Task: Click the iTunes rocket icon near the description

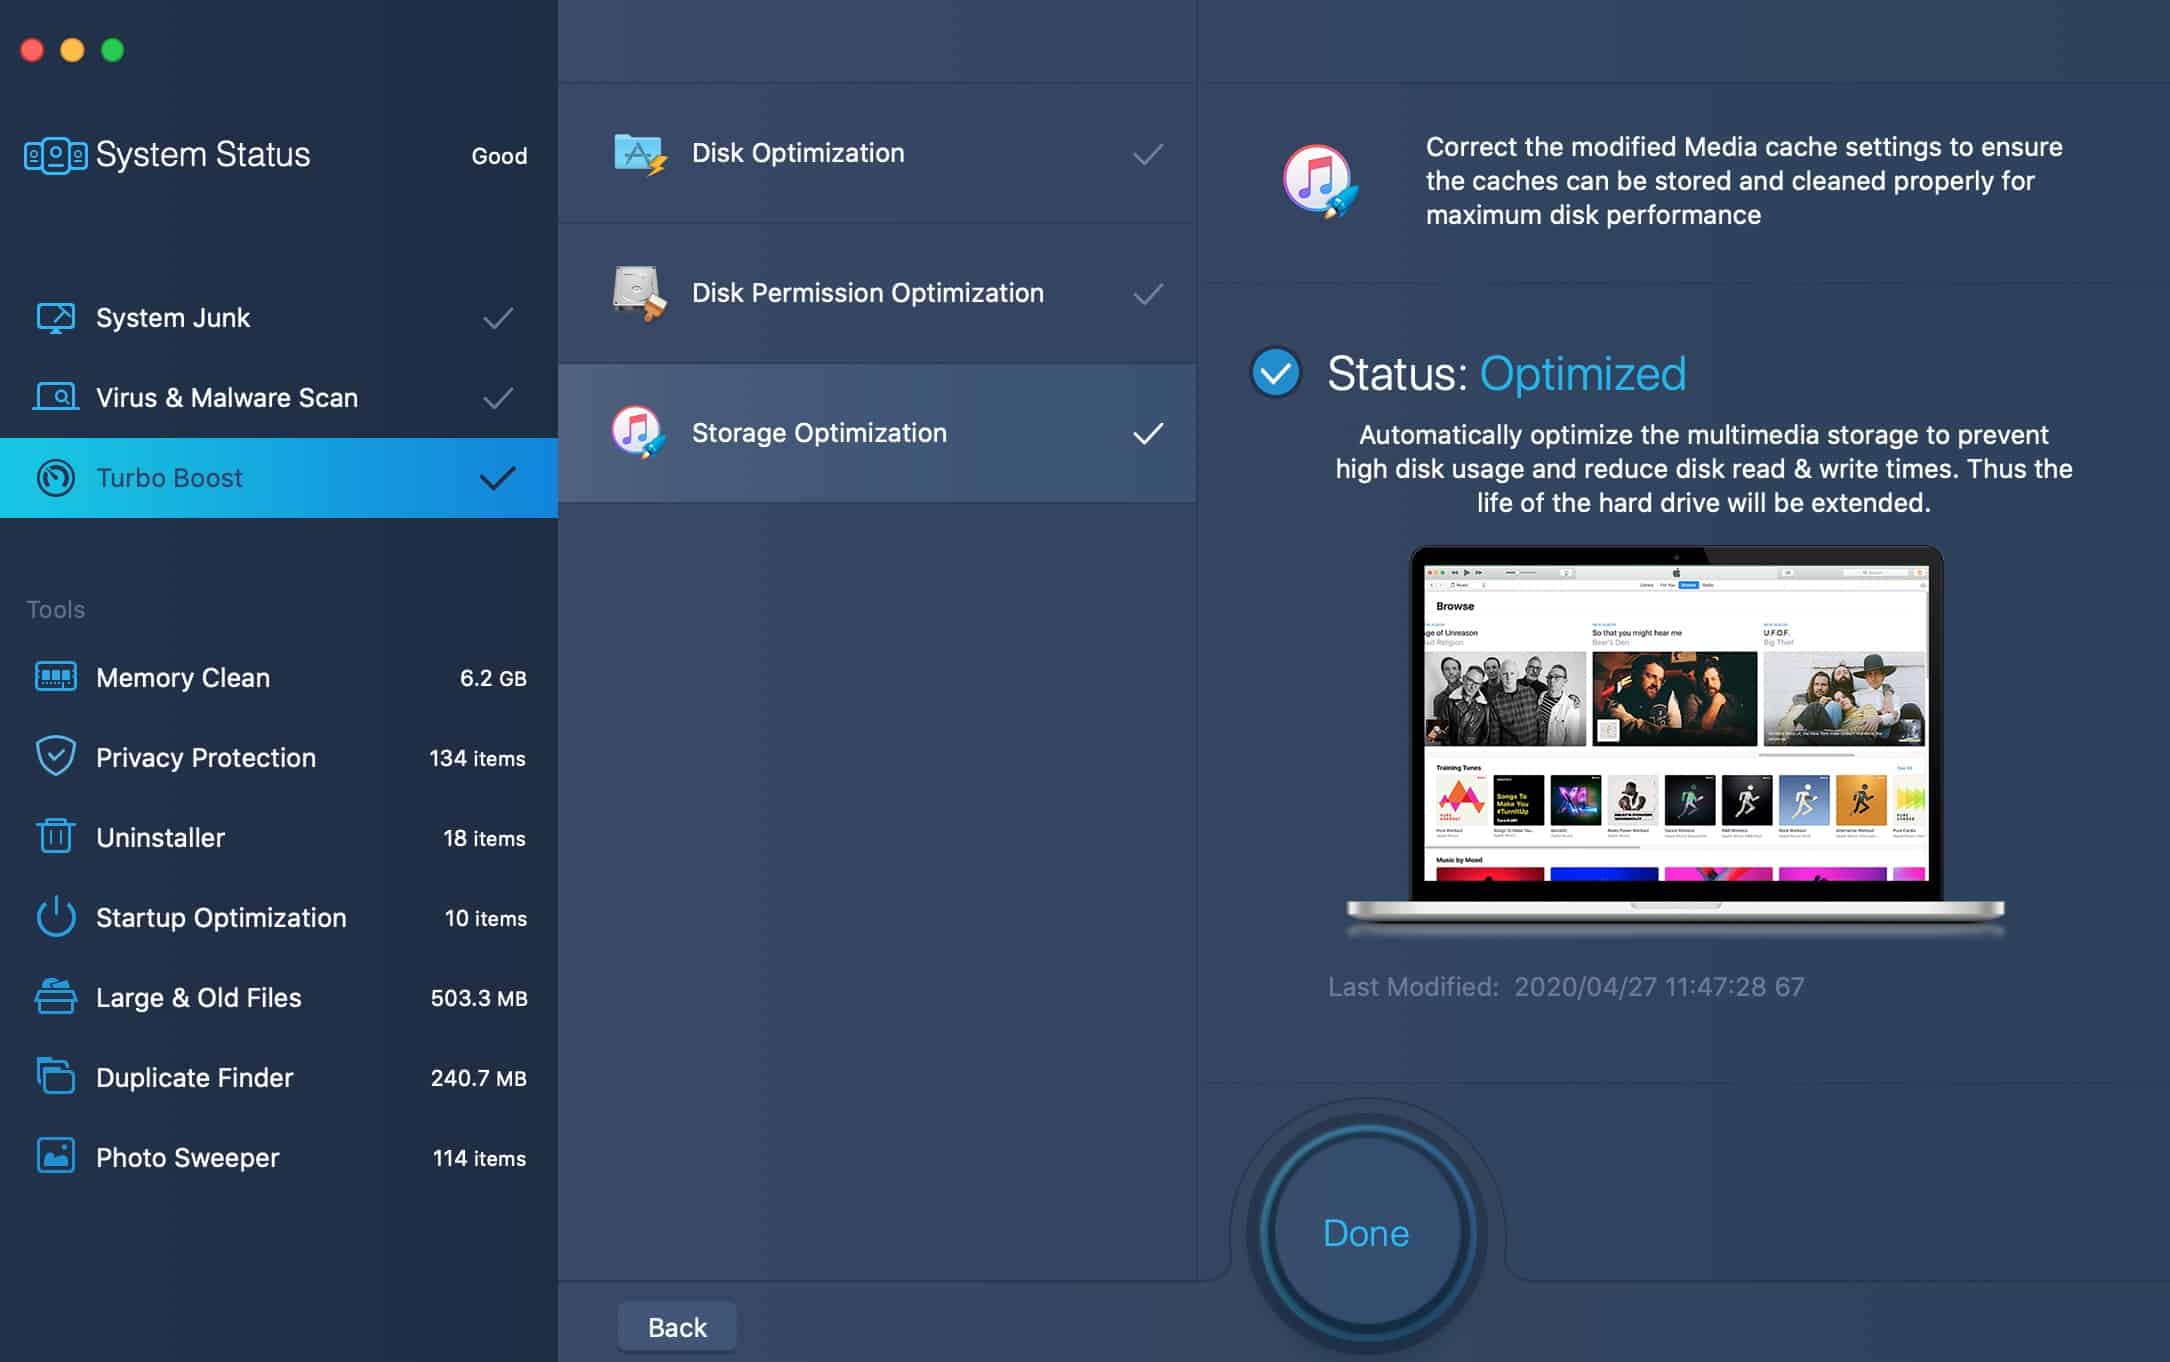Action: point(1320,180)
